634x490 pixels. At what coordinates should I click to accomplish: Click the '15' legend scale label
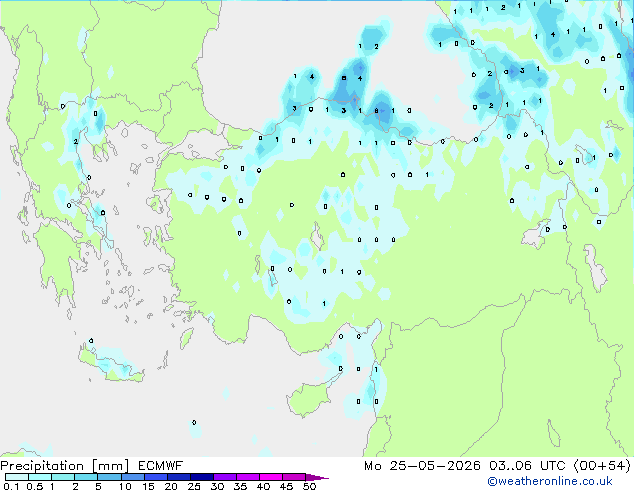[148, 486]
